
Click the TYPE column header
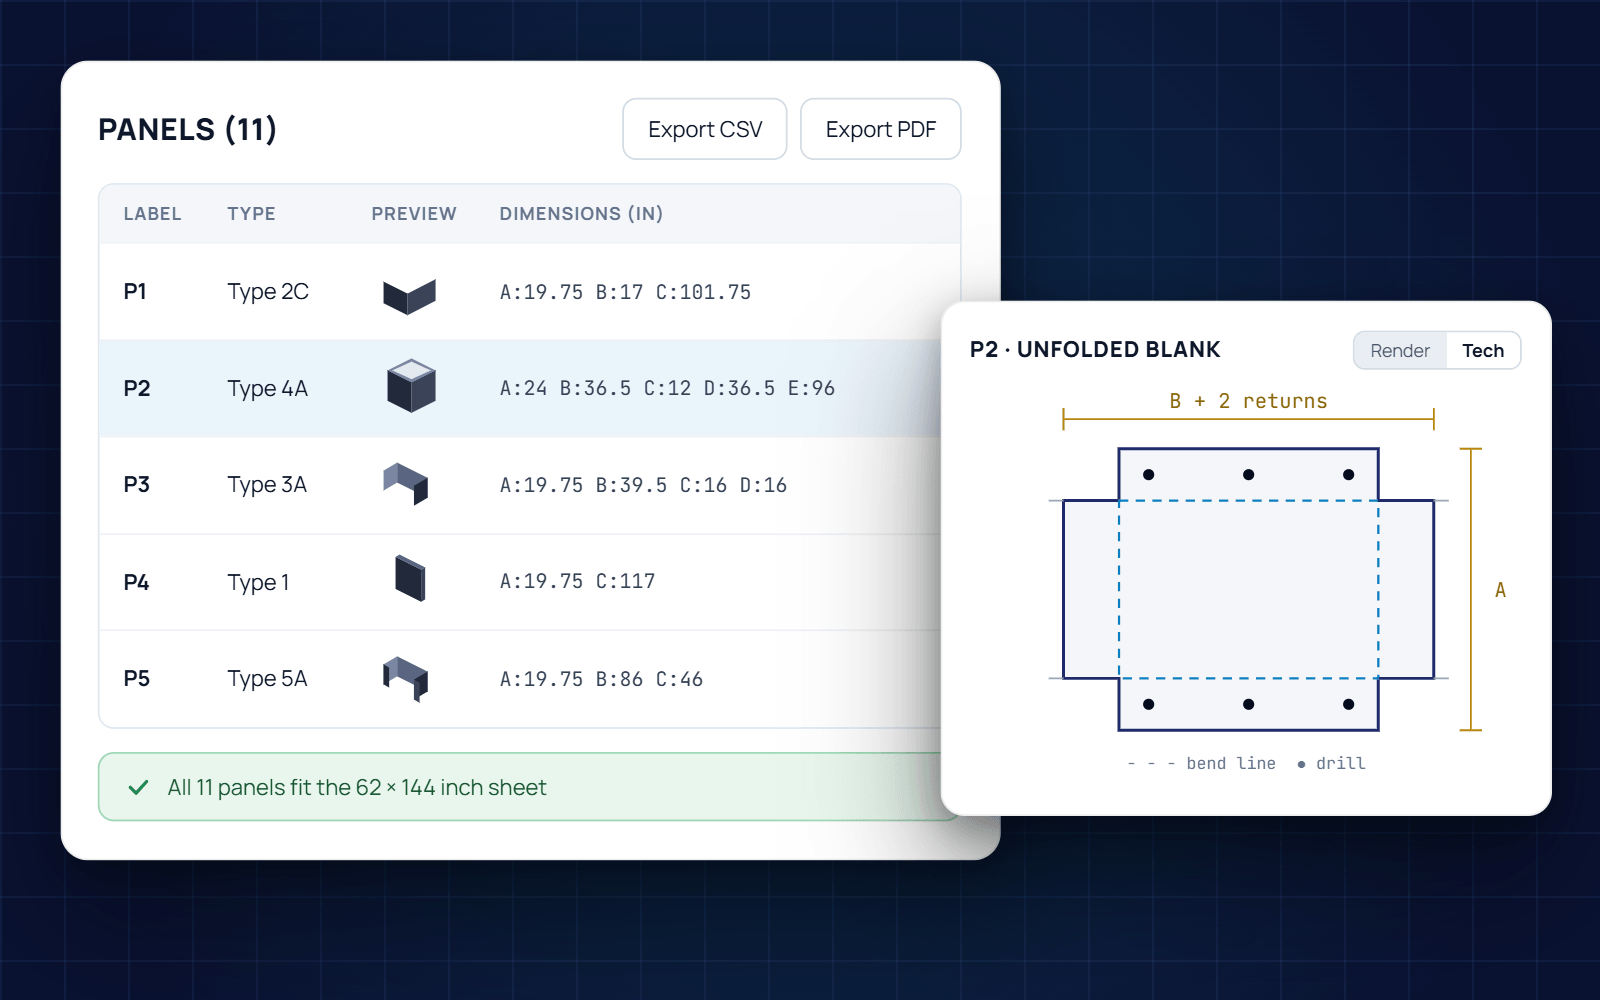click(251, 214)
